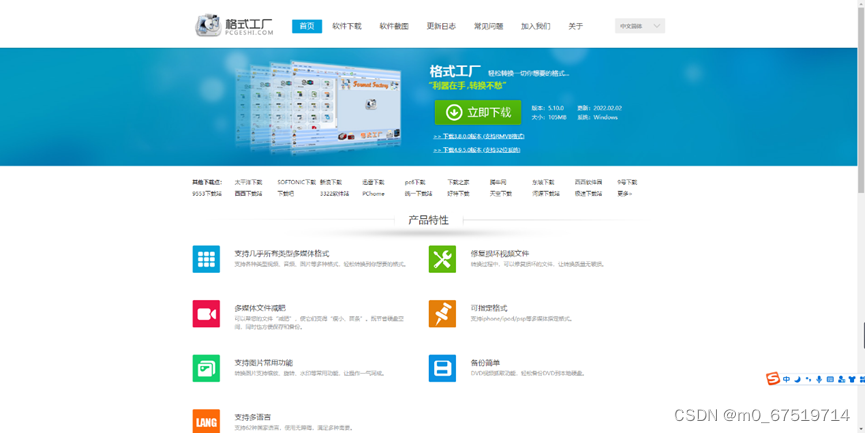
Task: Click the red video camera icon
Action: (206, 313)
